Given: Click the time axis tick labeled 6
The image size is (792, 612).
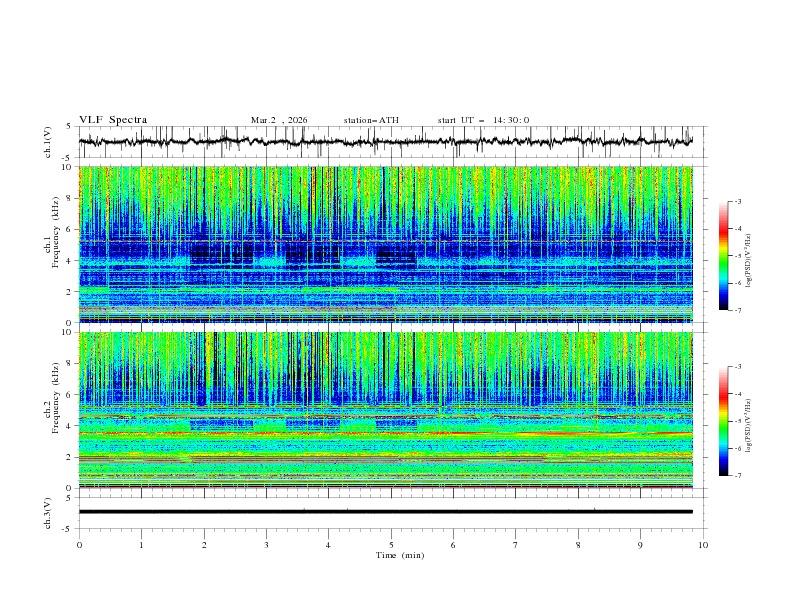Looking at the screenshot, I should click(x=453, y=545).
